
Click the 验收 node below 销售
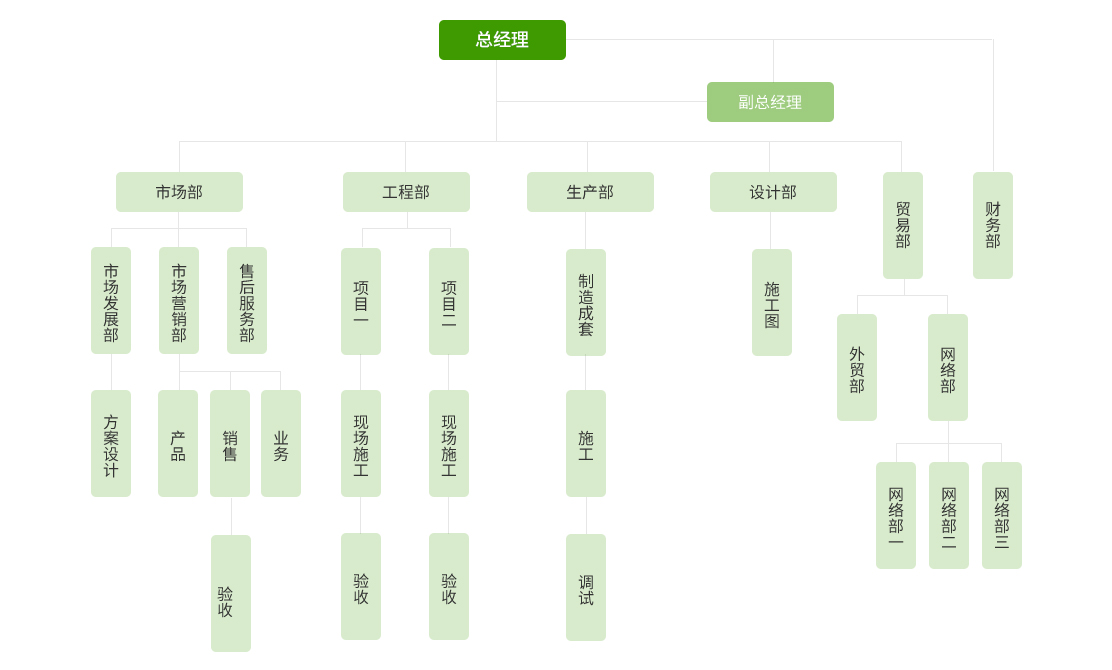click(231, 594)
